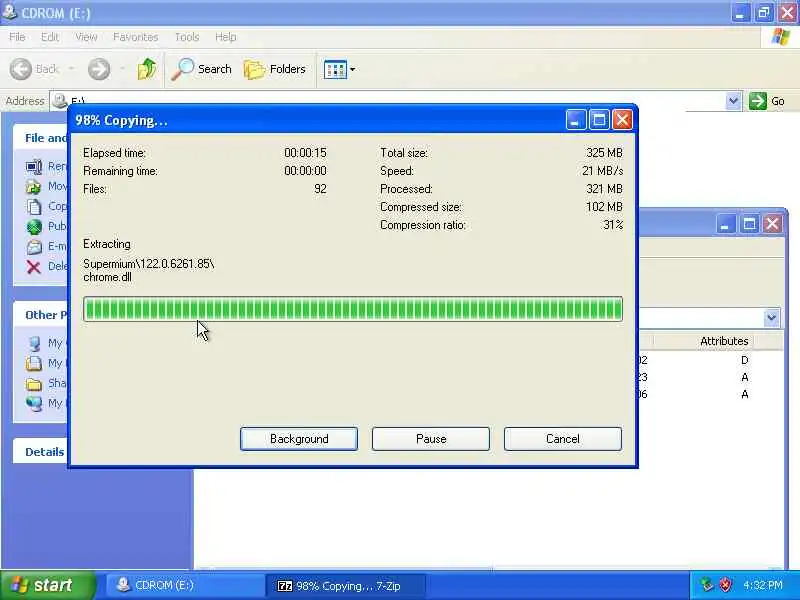Open Search in the Explorer toolbar
The width and height of the screenshot is (800, 600).
[201, 69]
